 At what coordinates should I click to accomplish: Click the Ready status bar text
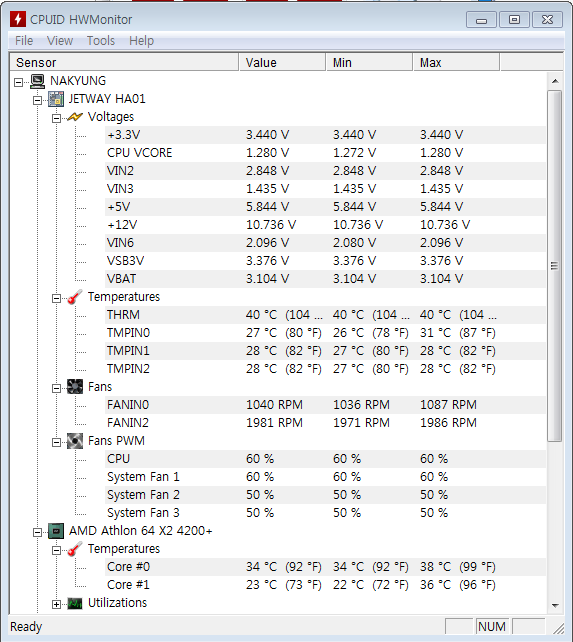[x=26, y=627]
